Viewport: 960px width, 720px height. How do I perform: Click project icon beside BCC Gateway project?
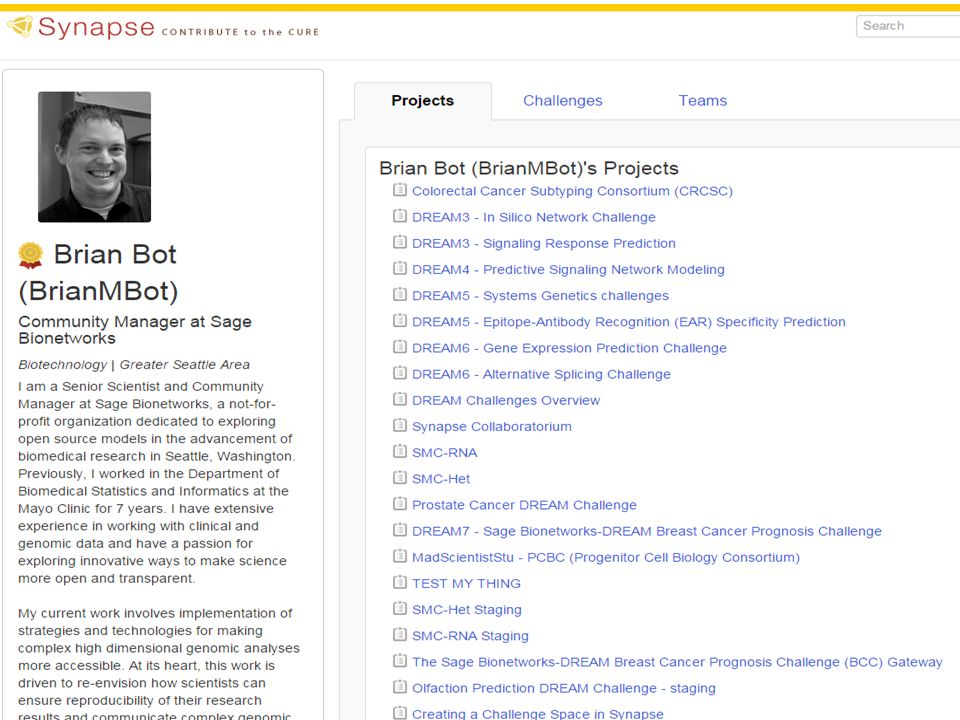(399, 661)
